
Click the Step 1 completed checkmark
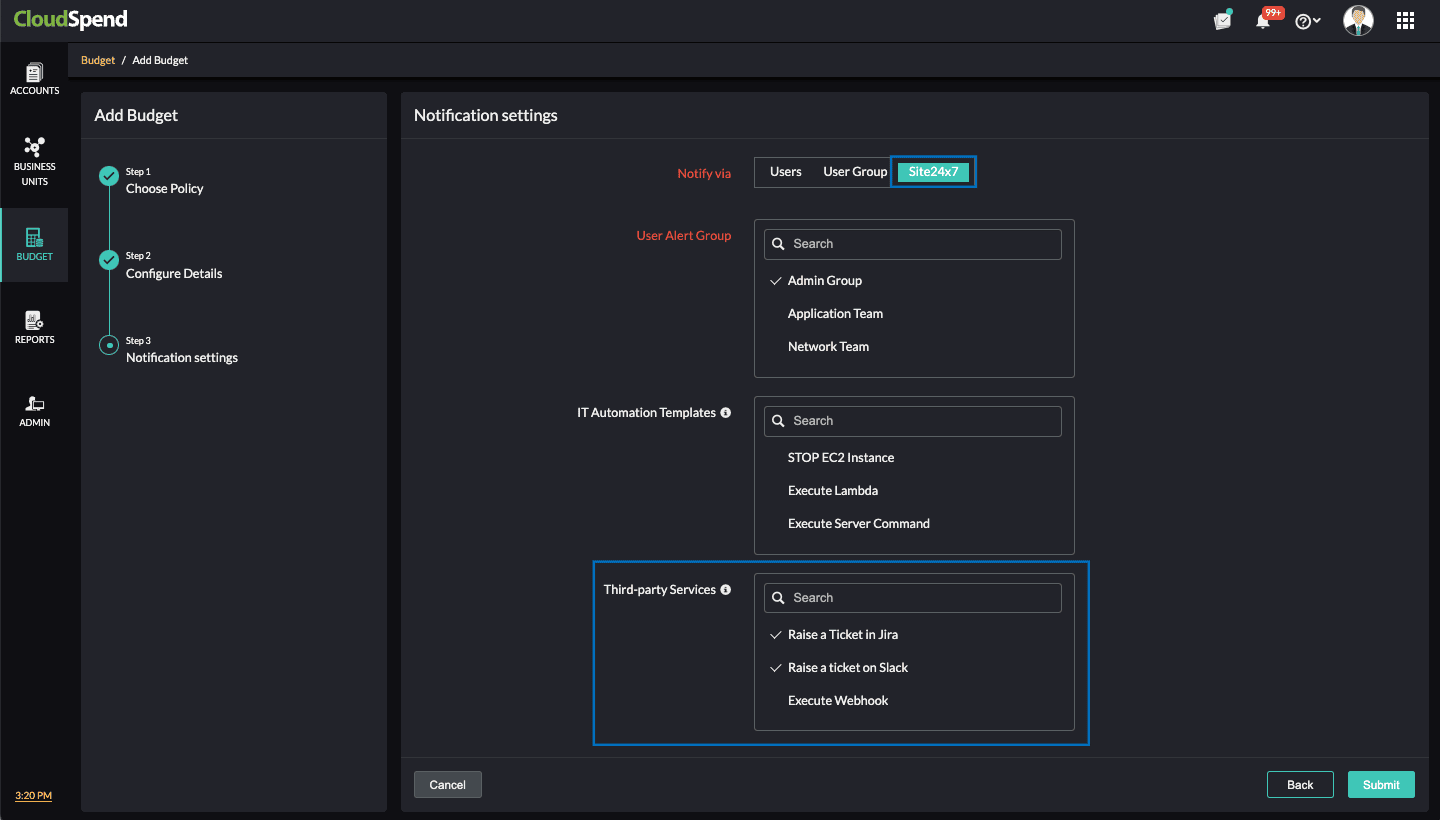tap(109, 176)
